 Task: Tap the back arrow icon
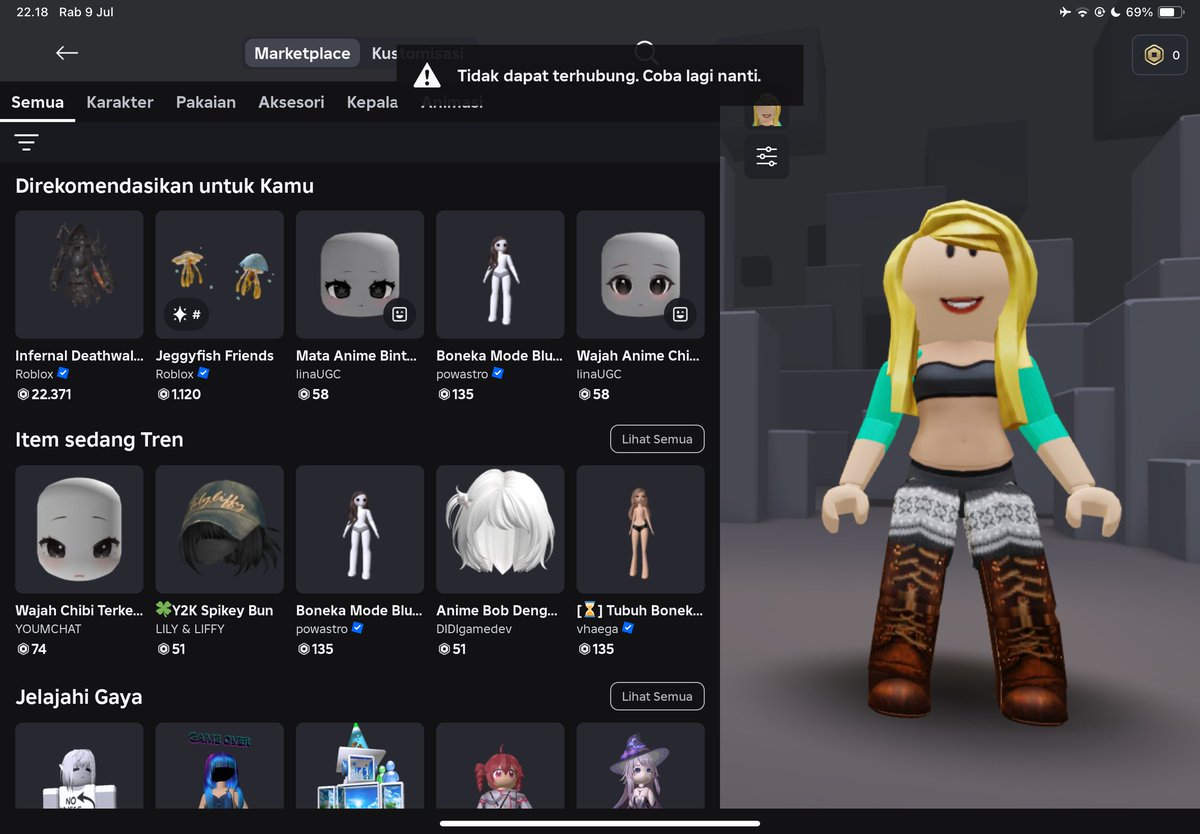(x=67, y=53)
